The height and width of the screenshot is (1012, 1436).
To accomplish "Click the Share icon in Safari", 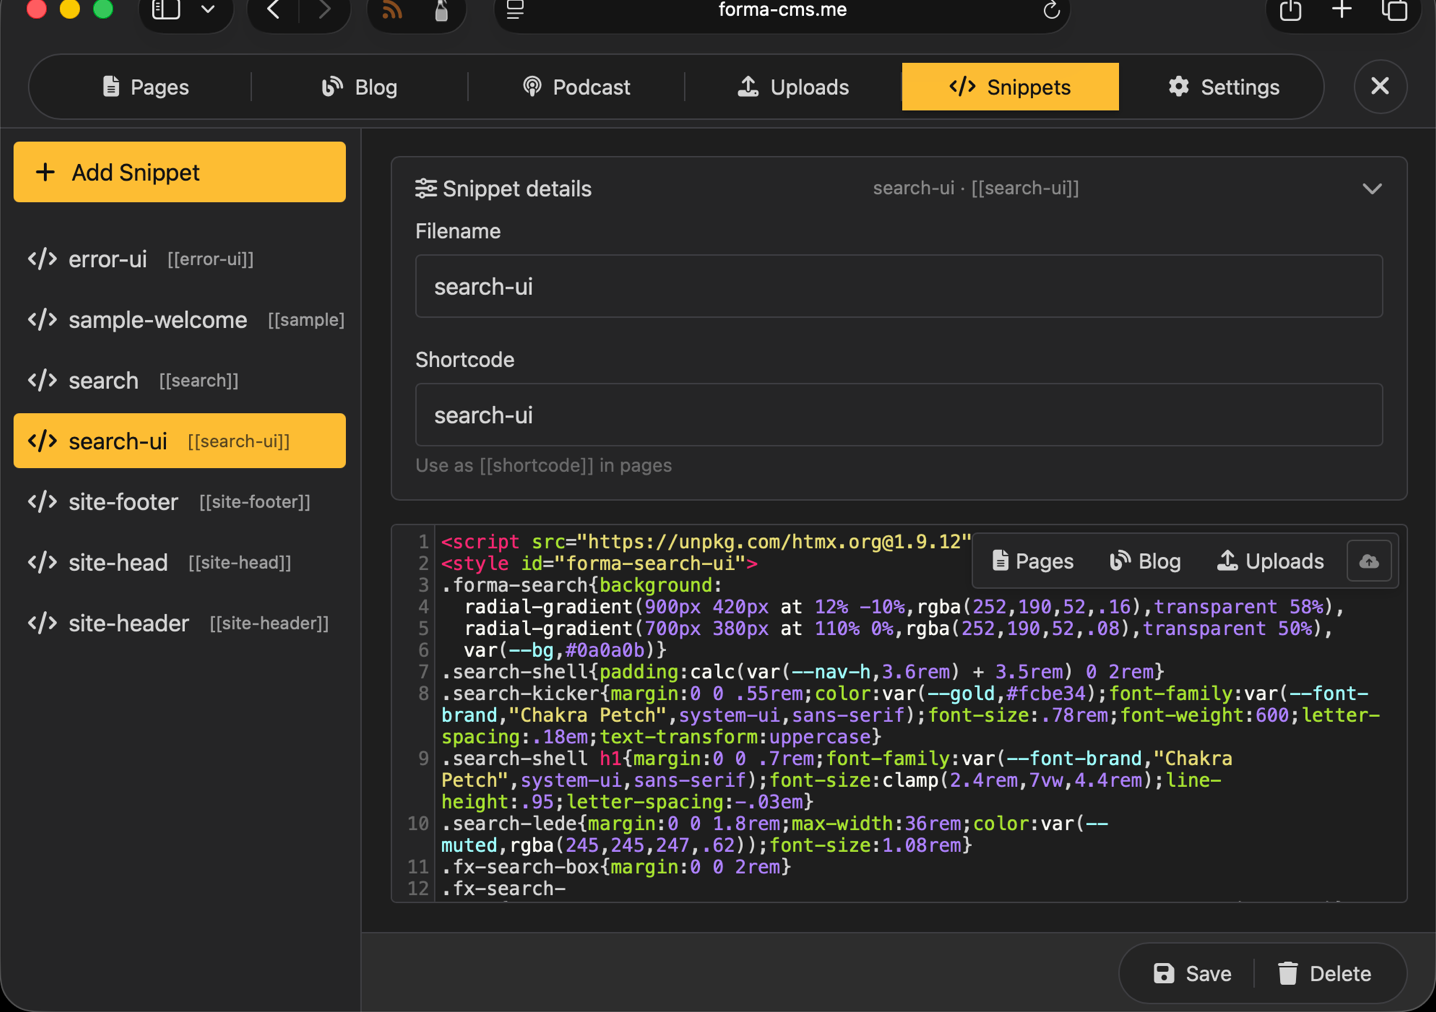I will 1290,10.
